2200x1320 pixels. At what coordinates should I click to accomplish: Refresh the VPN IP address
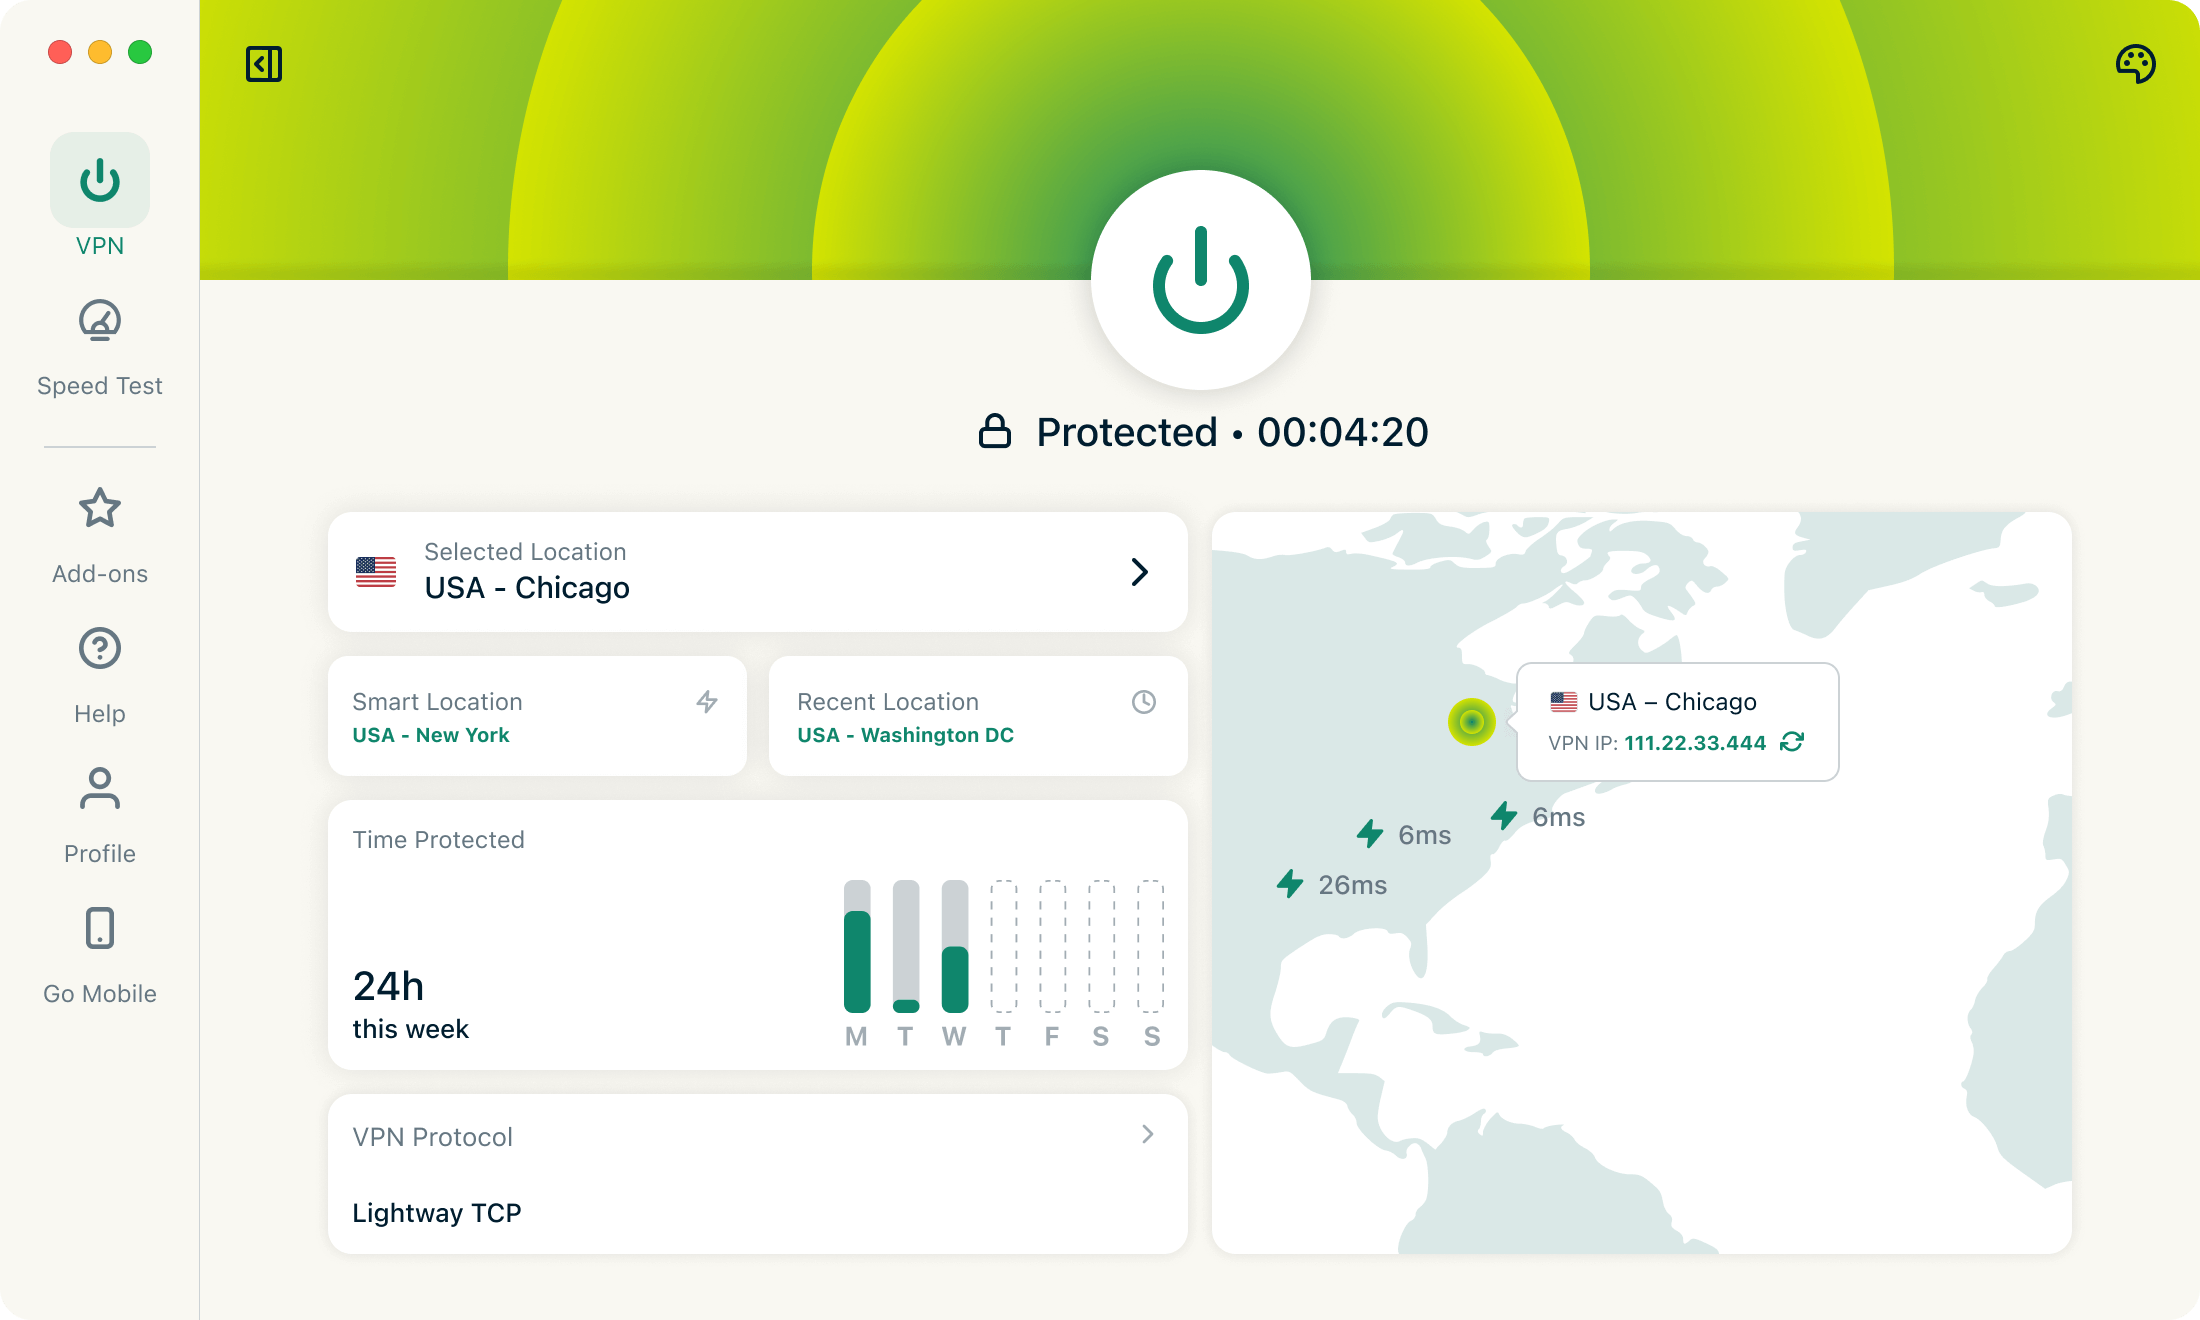tap(1792, 742)
